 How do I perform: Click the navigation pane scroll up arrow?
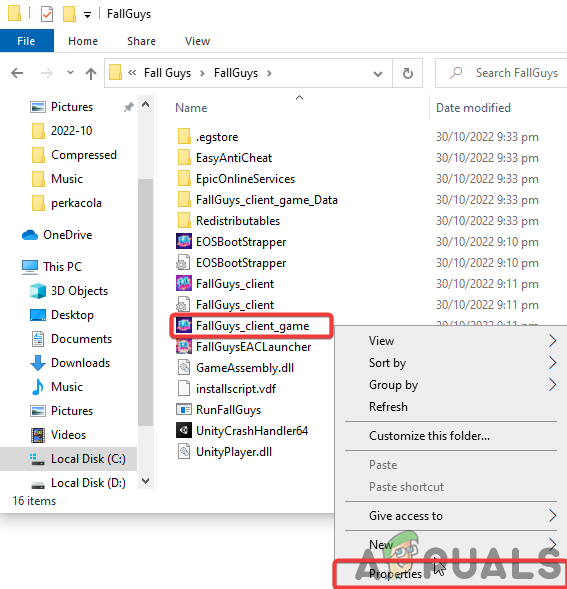click(145, 104)
